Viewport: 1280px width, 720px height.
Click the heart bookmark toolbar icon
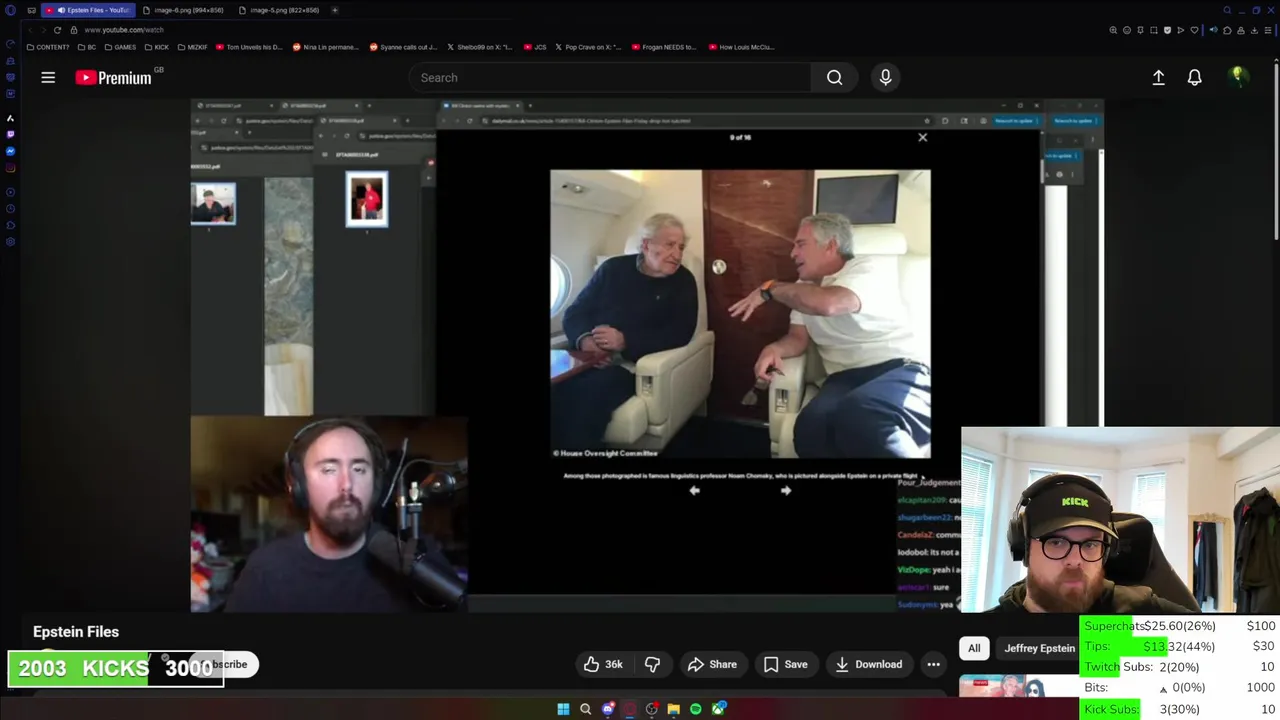pos(1194,30)
